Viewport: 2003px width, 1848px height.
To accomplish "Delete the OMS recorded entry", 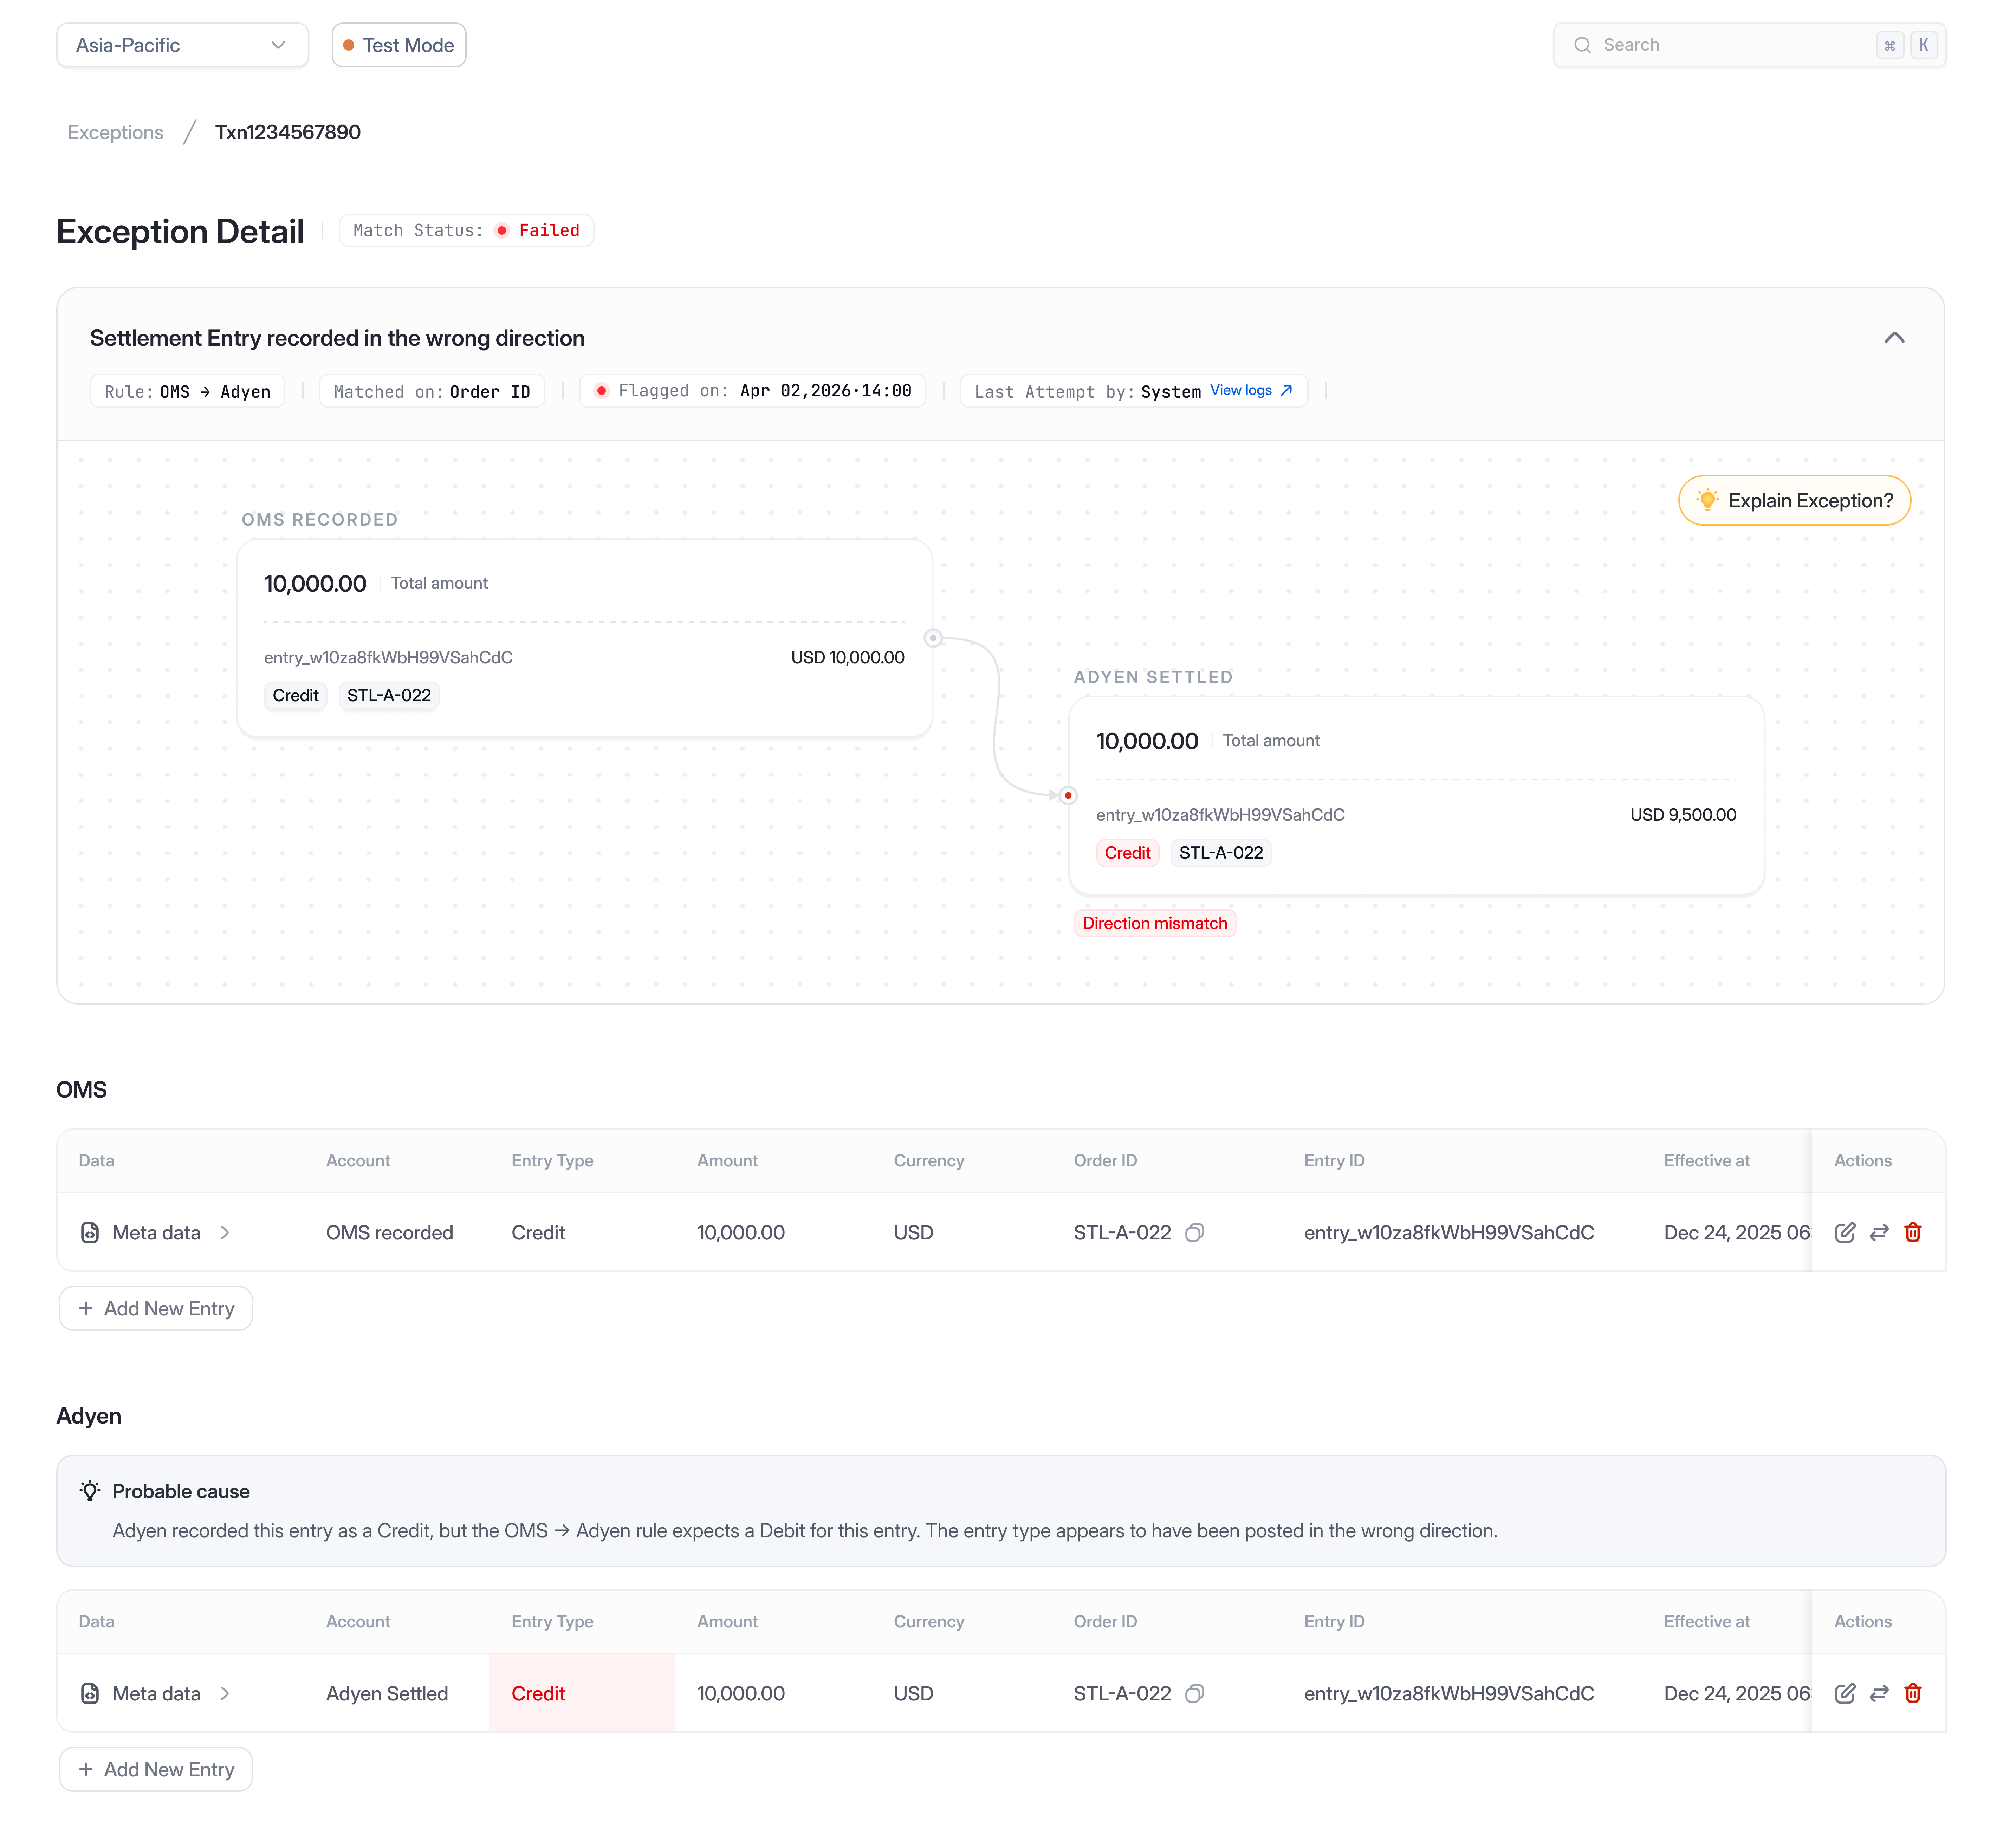I will (1913, 1233).
